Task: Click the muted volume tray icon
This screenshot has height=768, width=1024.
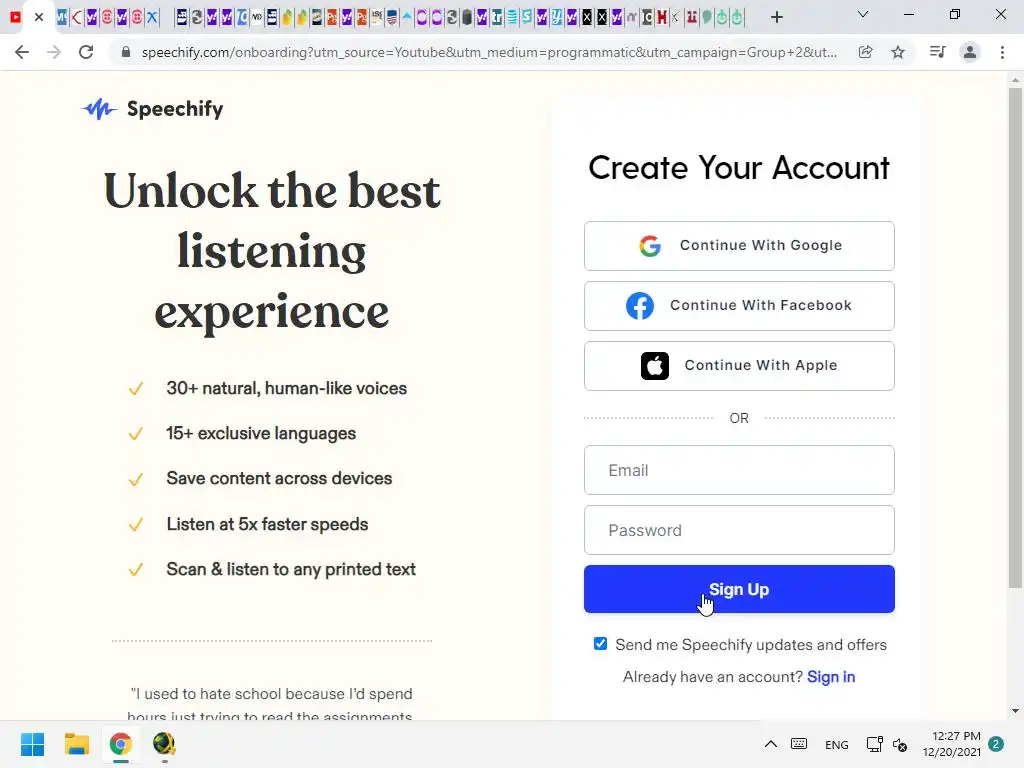Action: [x=900, y=744]
